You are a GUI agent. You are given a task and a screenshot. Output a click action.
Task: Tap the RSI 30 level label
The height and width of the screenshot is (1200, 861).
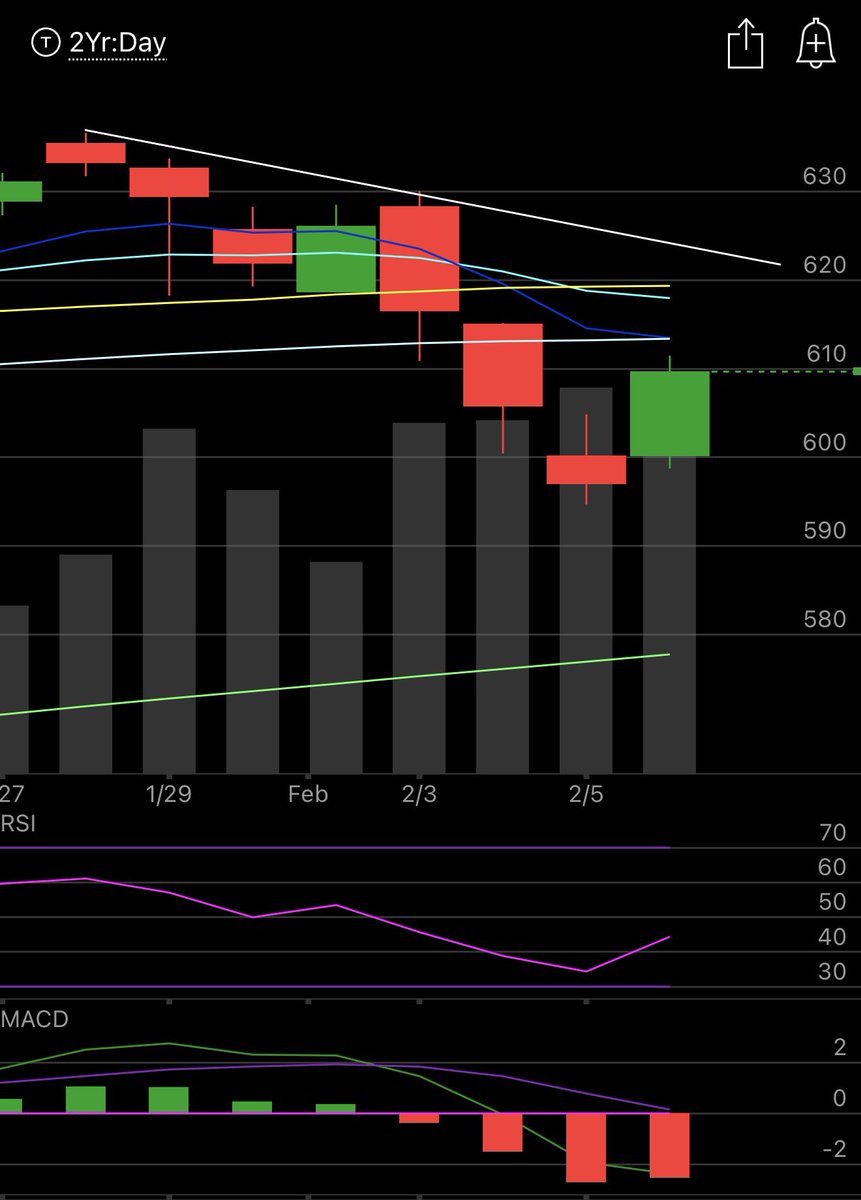[x=832, y=971]
